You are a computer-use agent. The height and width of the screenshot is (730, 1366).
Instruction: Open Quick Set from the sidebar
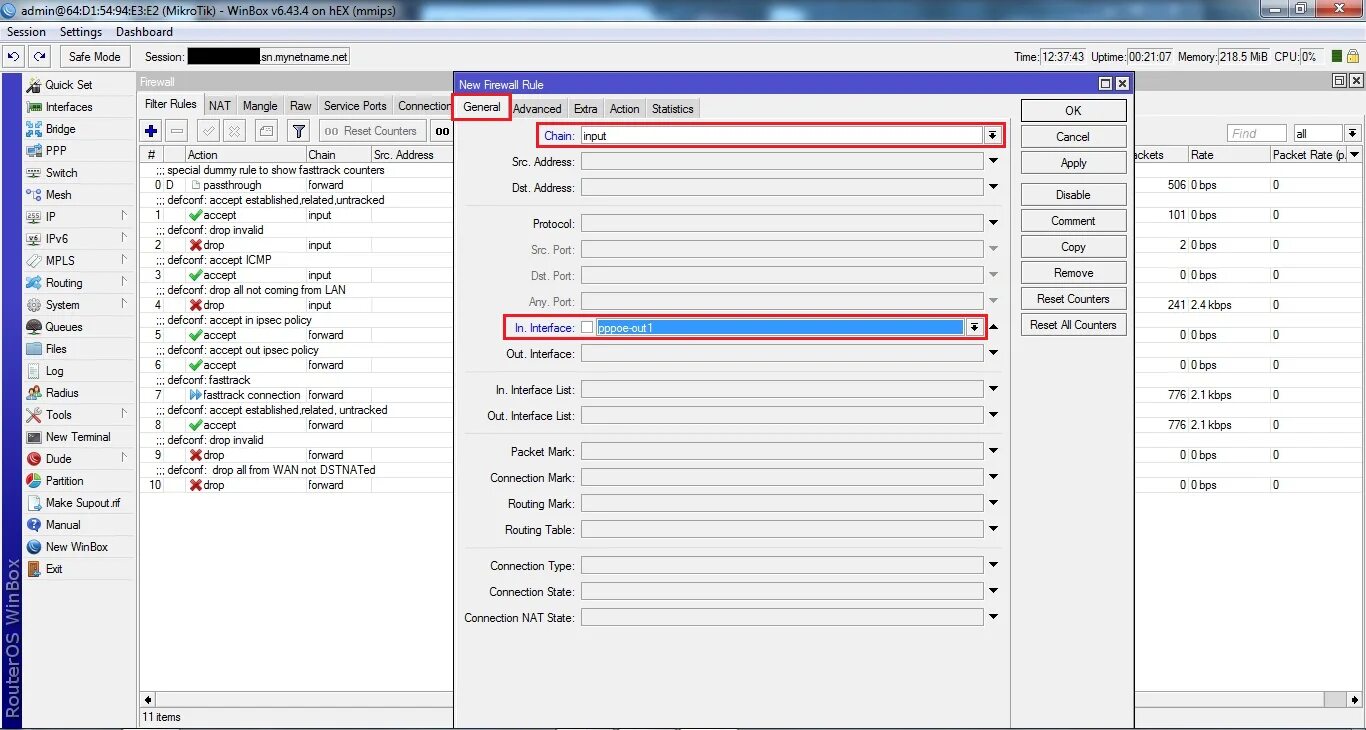(68, 85)
